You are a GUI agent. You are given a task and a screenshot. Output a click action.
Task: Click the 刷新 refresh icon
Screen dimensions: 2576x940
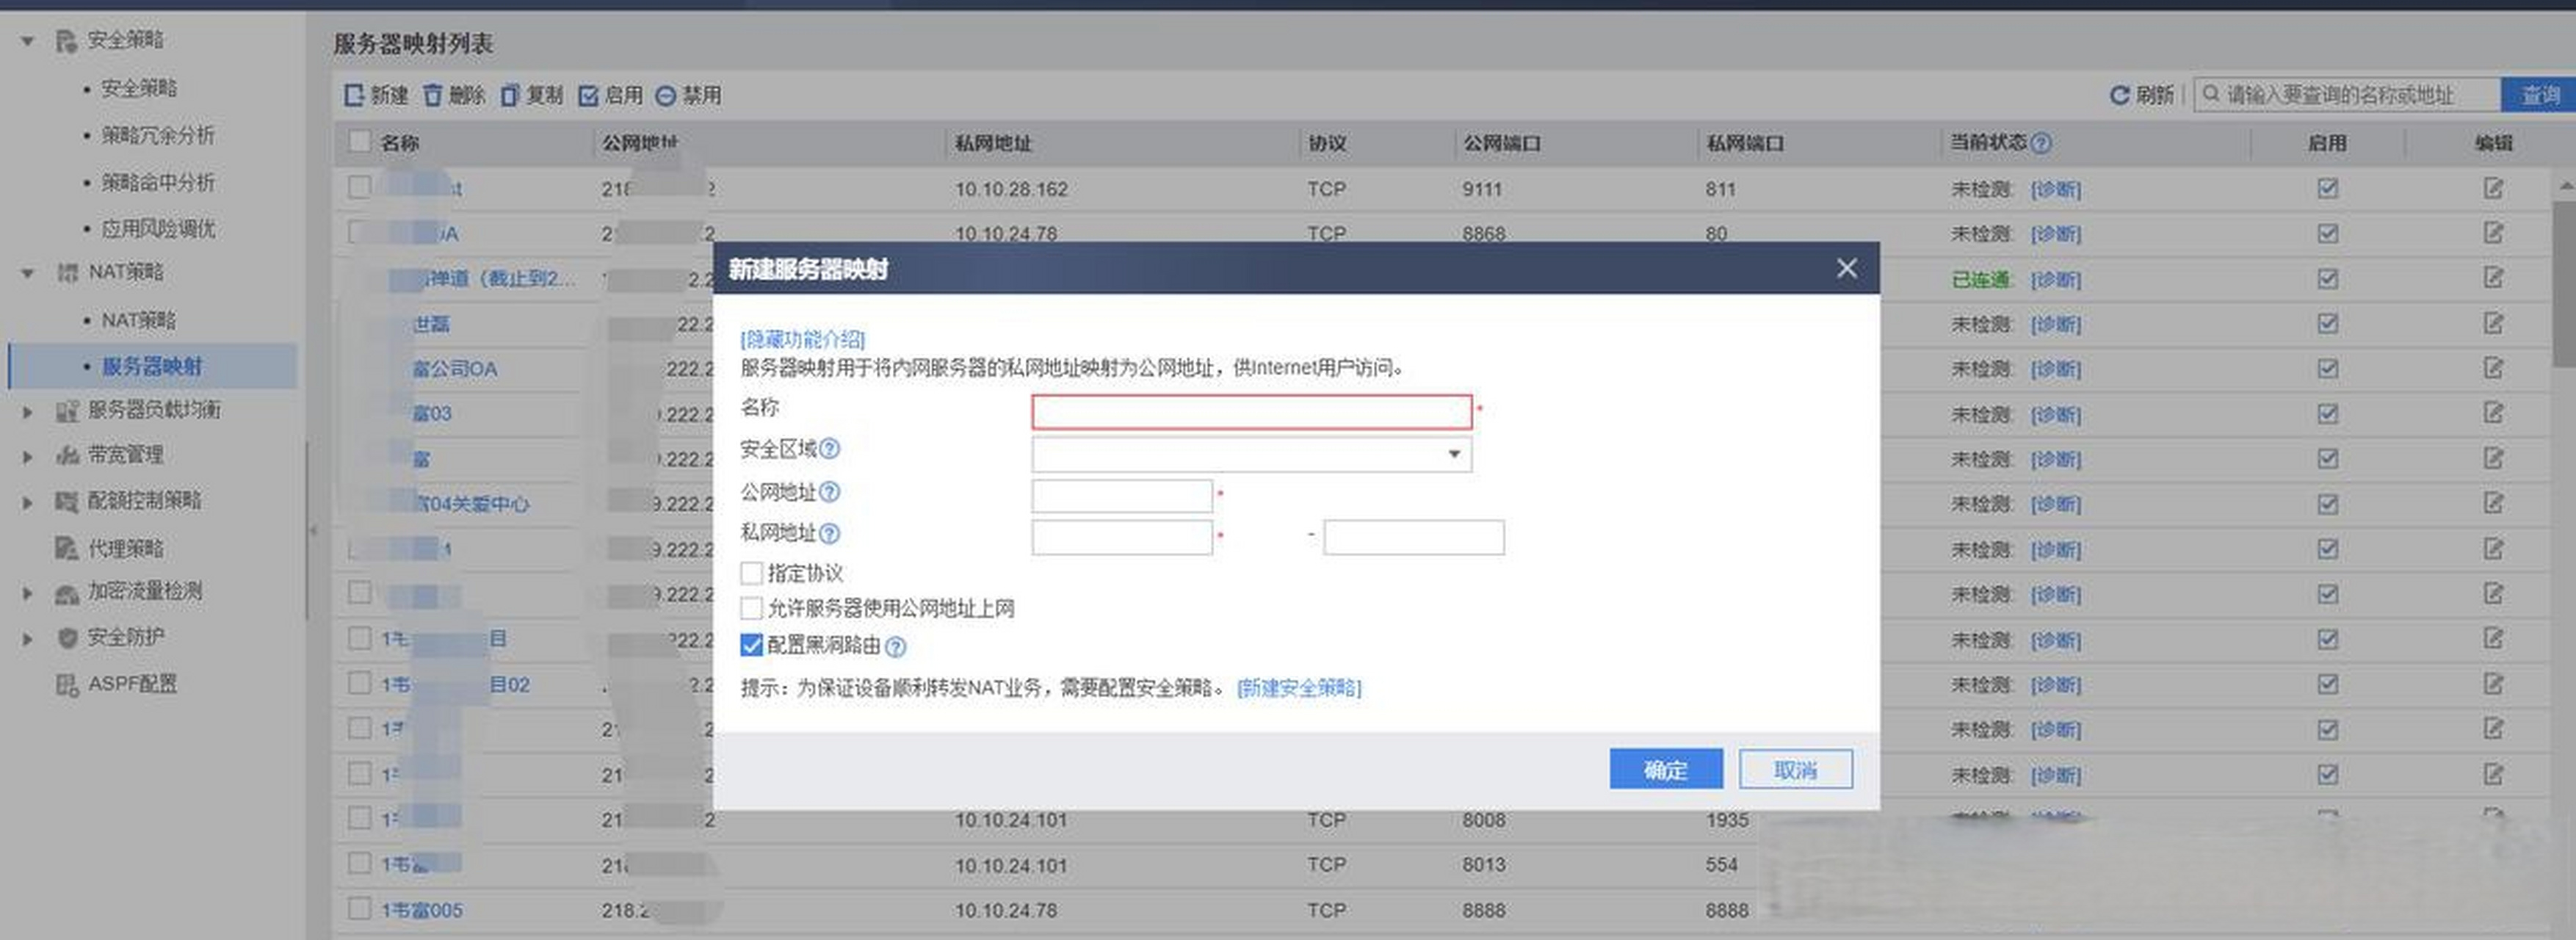(x=2119, y=95)
